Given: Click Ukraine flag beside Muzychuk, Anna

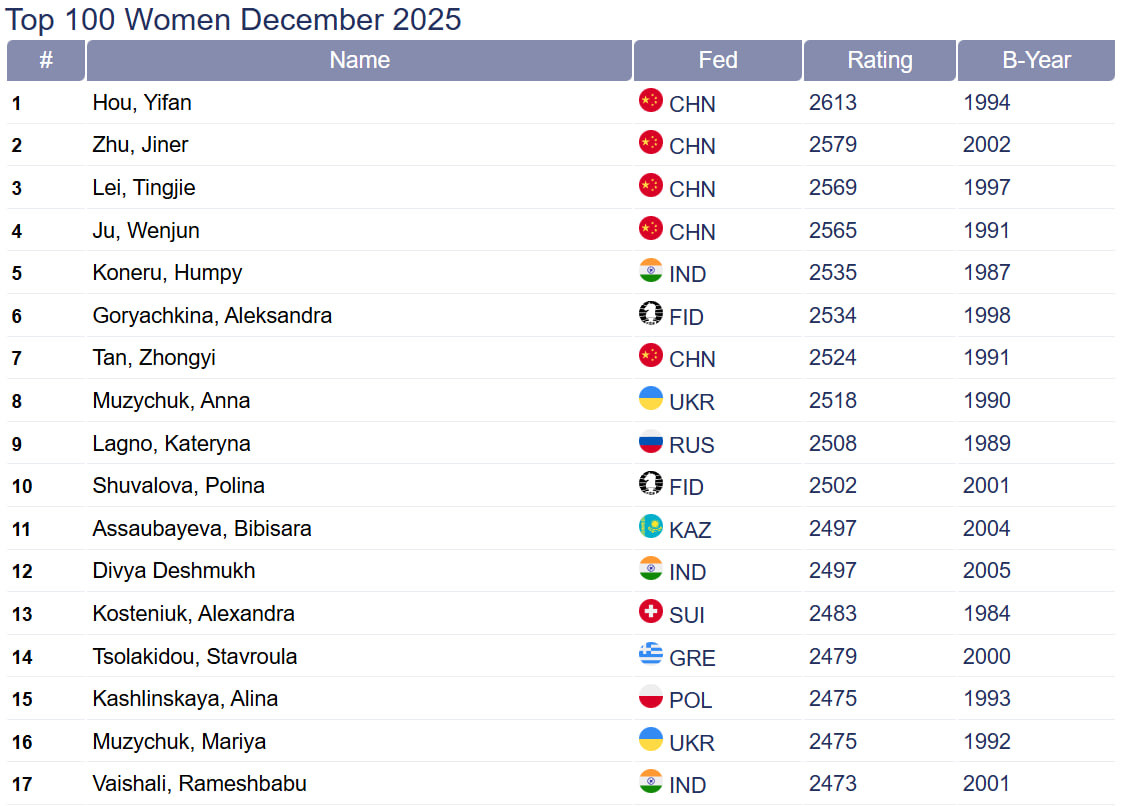Looking at the screenshot, I should [651, 398].
